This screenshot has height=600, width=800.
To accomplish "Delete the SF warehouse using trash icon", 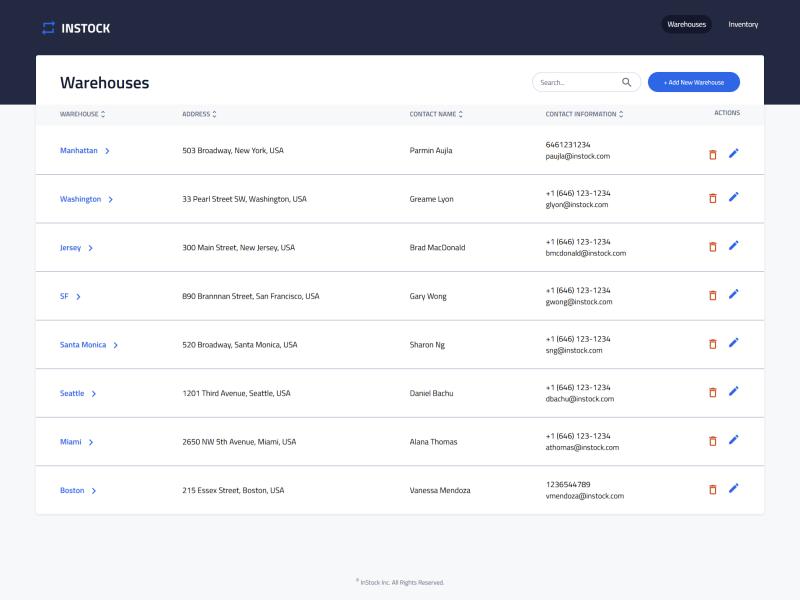I will coord(711,294).
